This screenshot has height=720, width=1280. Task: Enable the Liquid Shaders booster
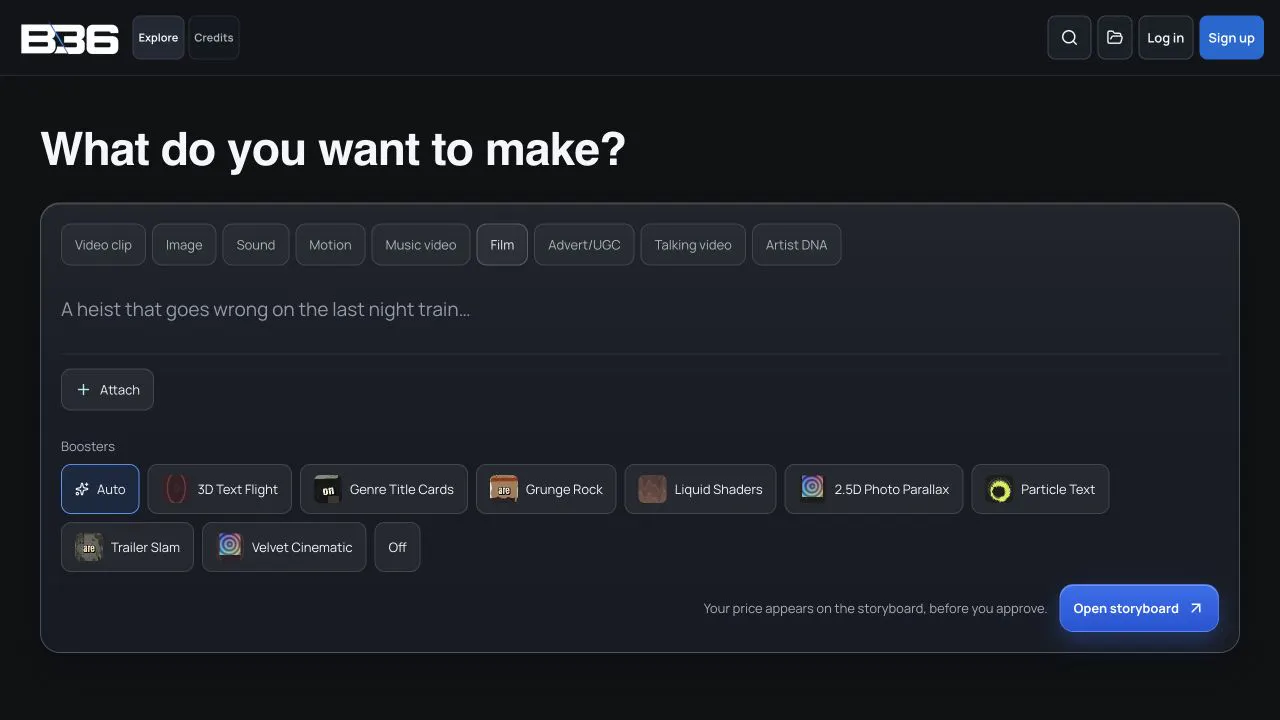[700, 489]
